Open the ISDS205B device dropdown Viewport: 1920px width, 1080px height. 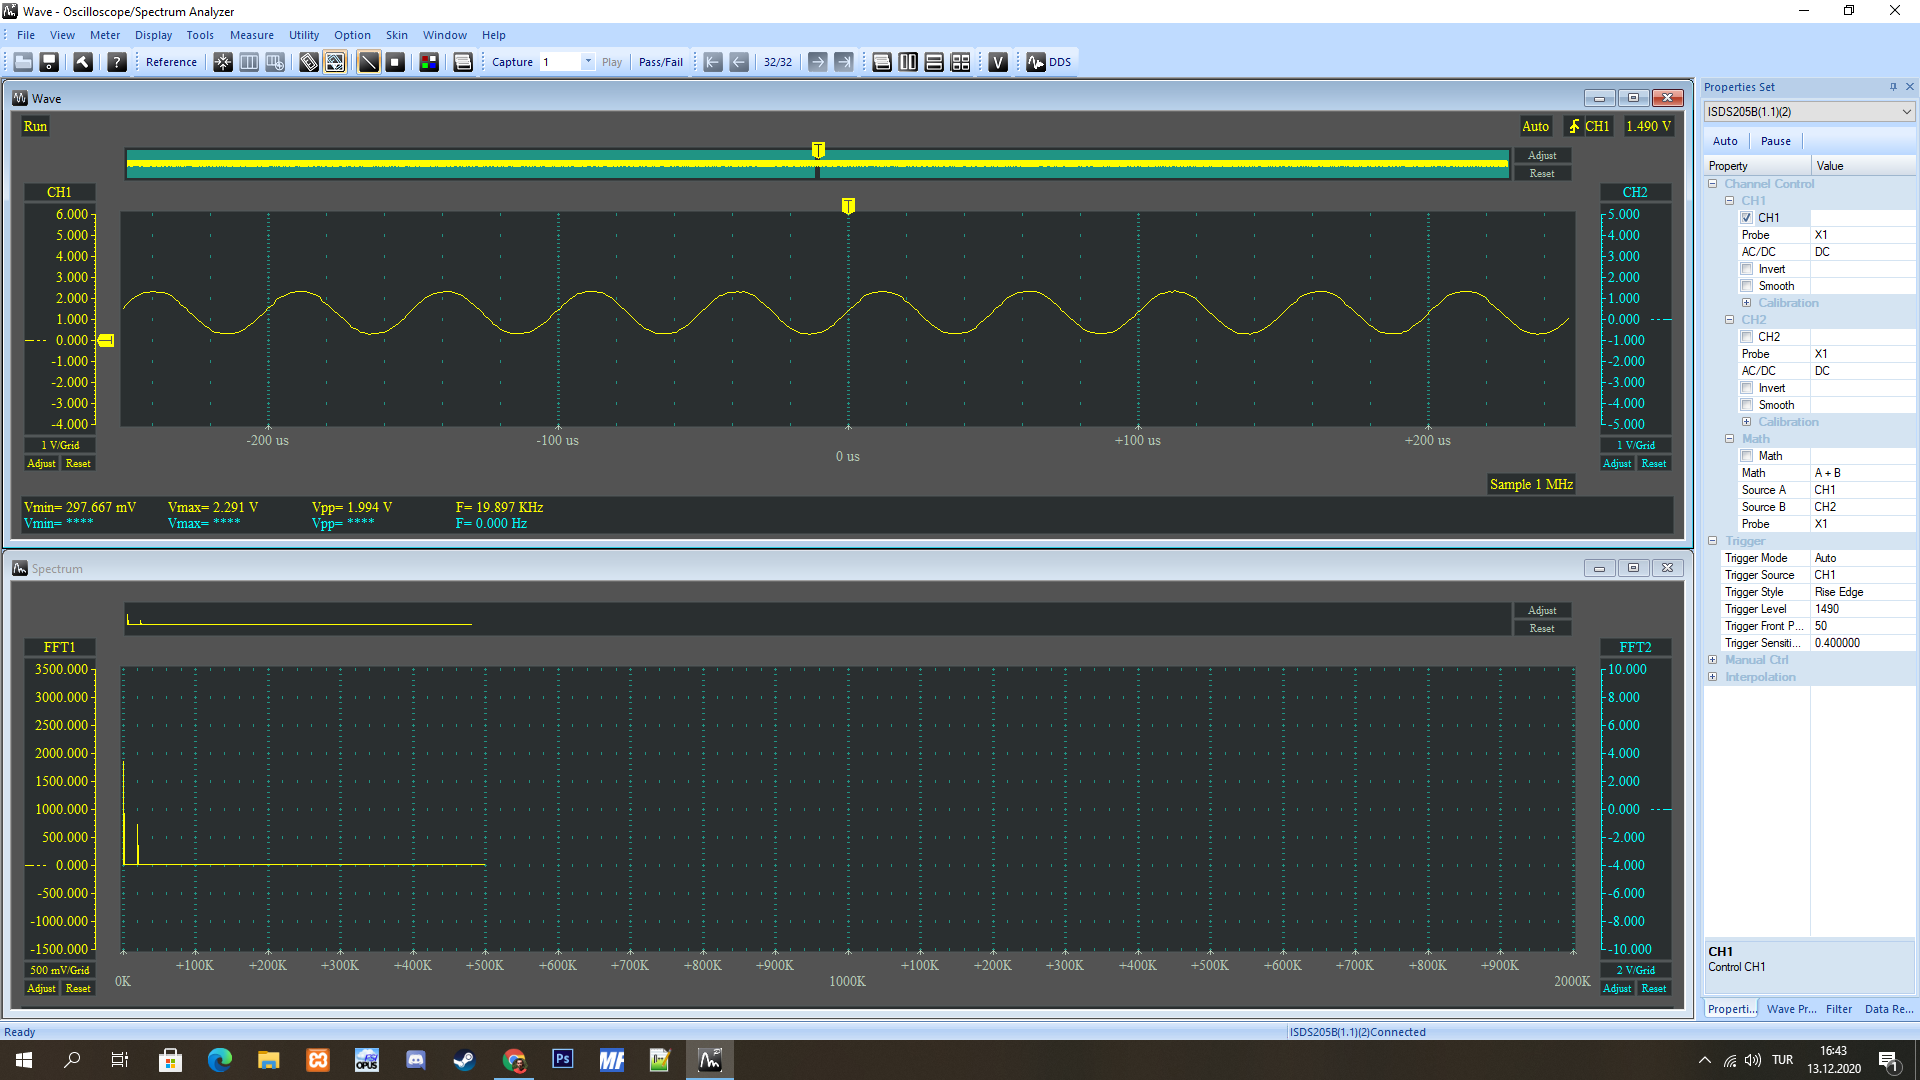[x=1809, y=112]
